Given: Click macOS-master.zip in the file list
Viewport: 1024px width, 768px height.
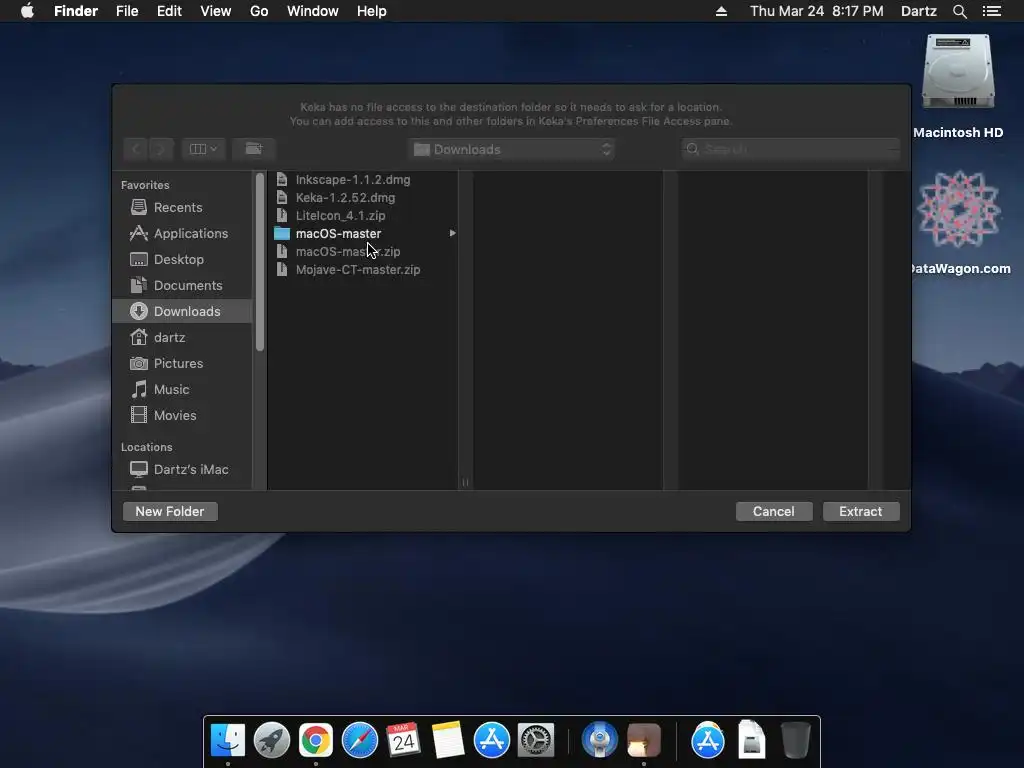Looking at the screenshot, I should point(363,251).
